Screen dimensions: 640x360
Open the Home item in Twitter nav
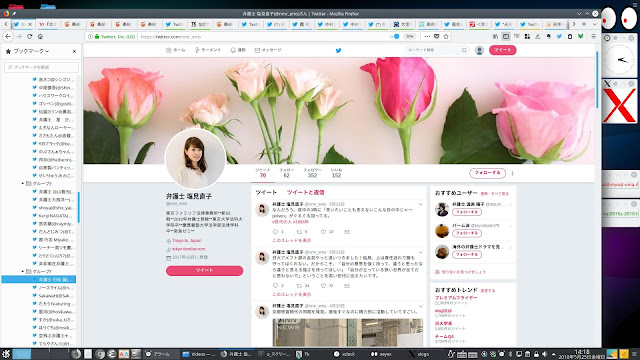[x=176, y=50]
